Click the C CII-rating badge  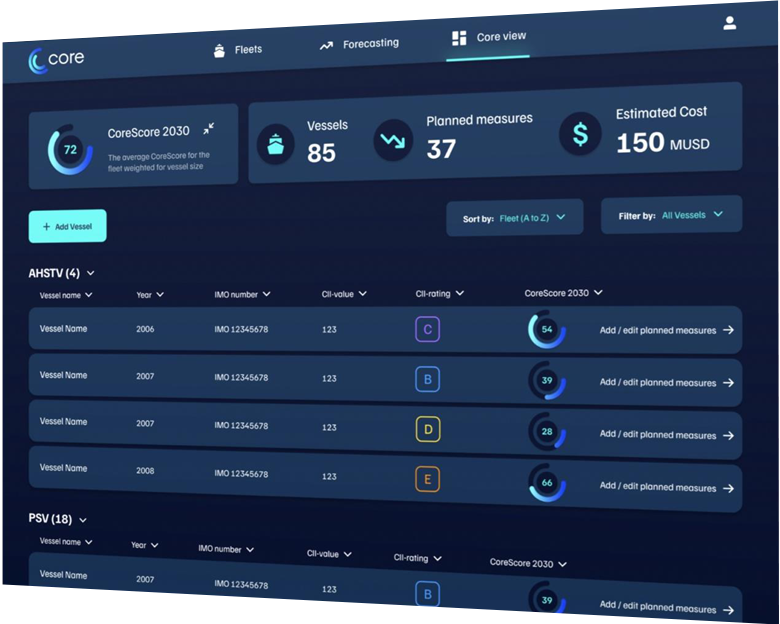click(x=428, y=330)
